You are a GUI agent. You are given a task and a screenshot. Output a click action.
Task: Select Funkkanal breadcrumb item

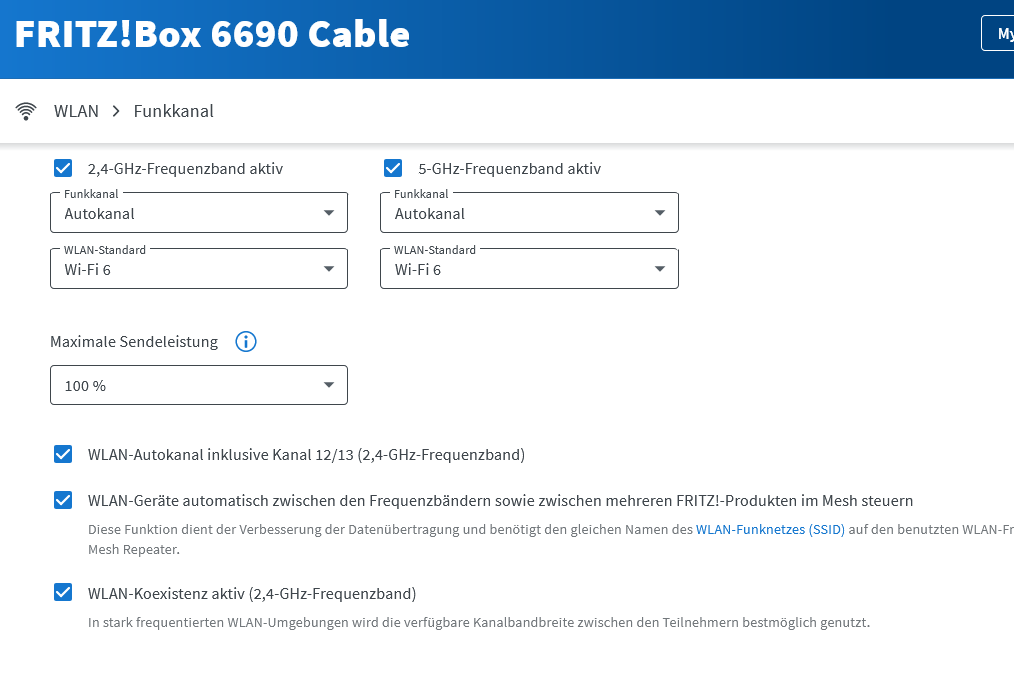point(173,111)
